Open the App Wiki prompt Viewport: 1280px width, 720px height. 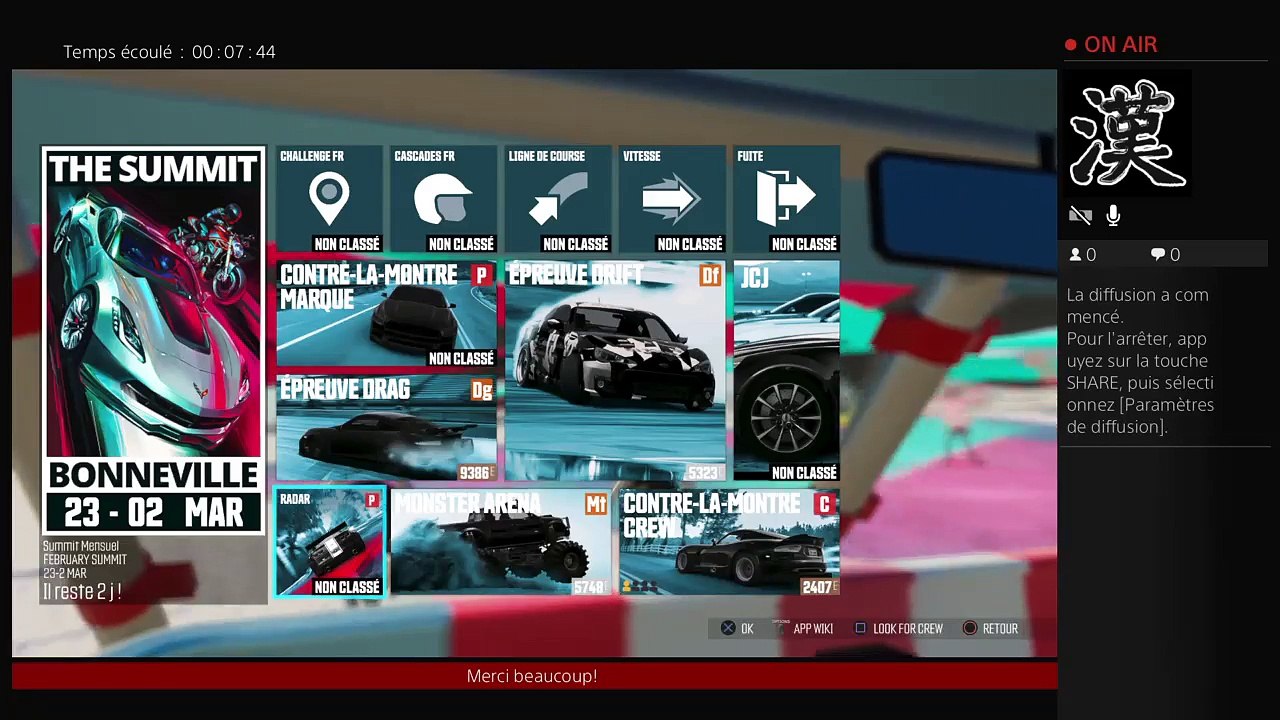tap(804, 628)
